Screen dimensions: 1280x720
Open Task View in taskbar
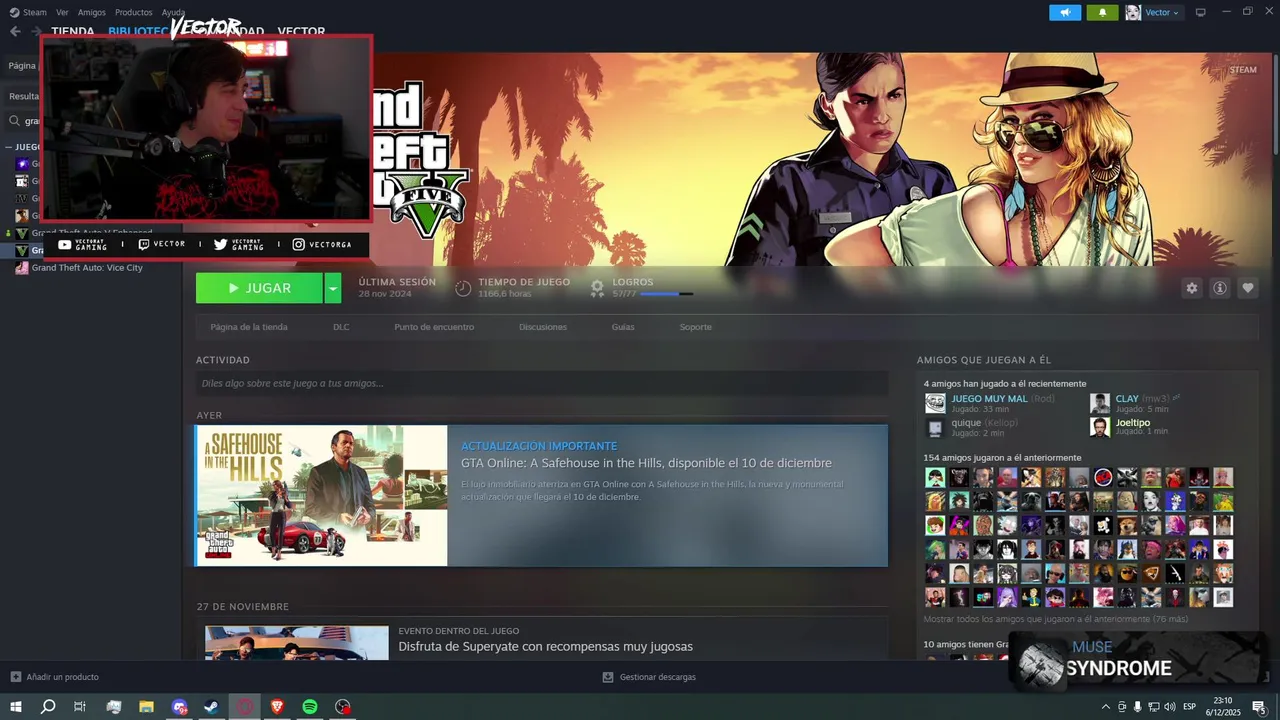(x=80, y=707)
